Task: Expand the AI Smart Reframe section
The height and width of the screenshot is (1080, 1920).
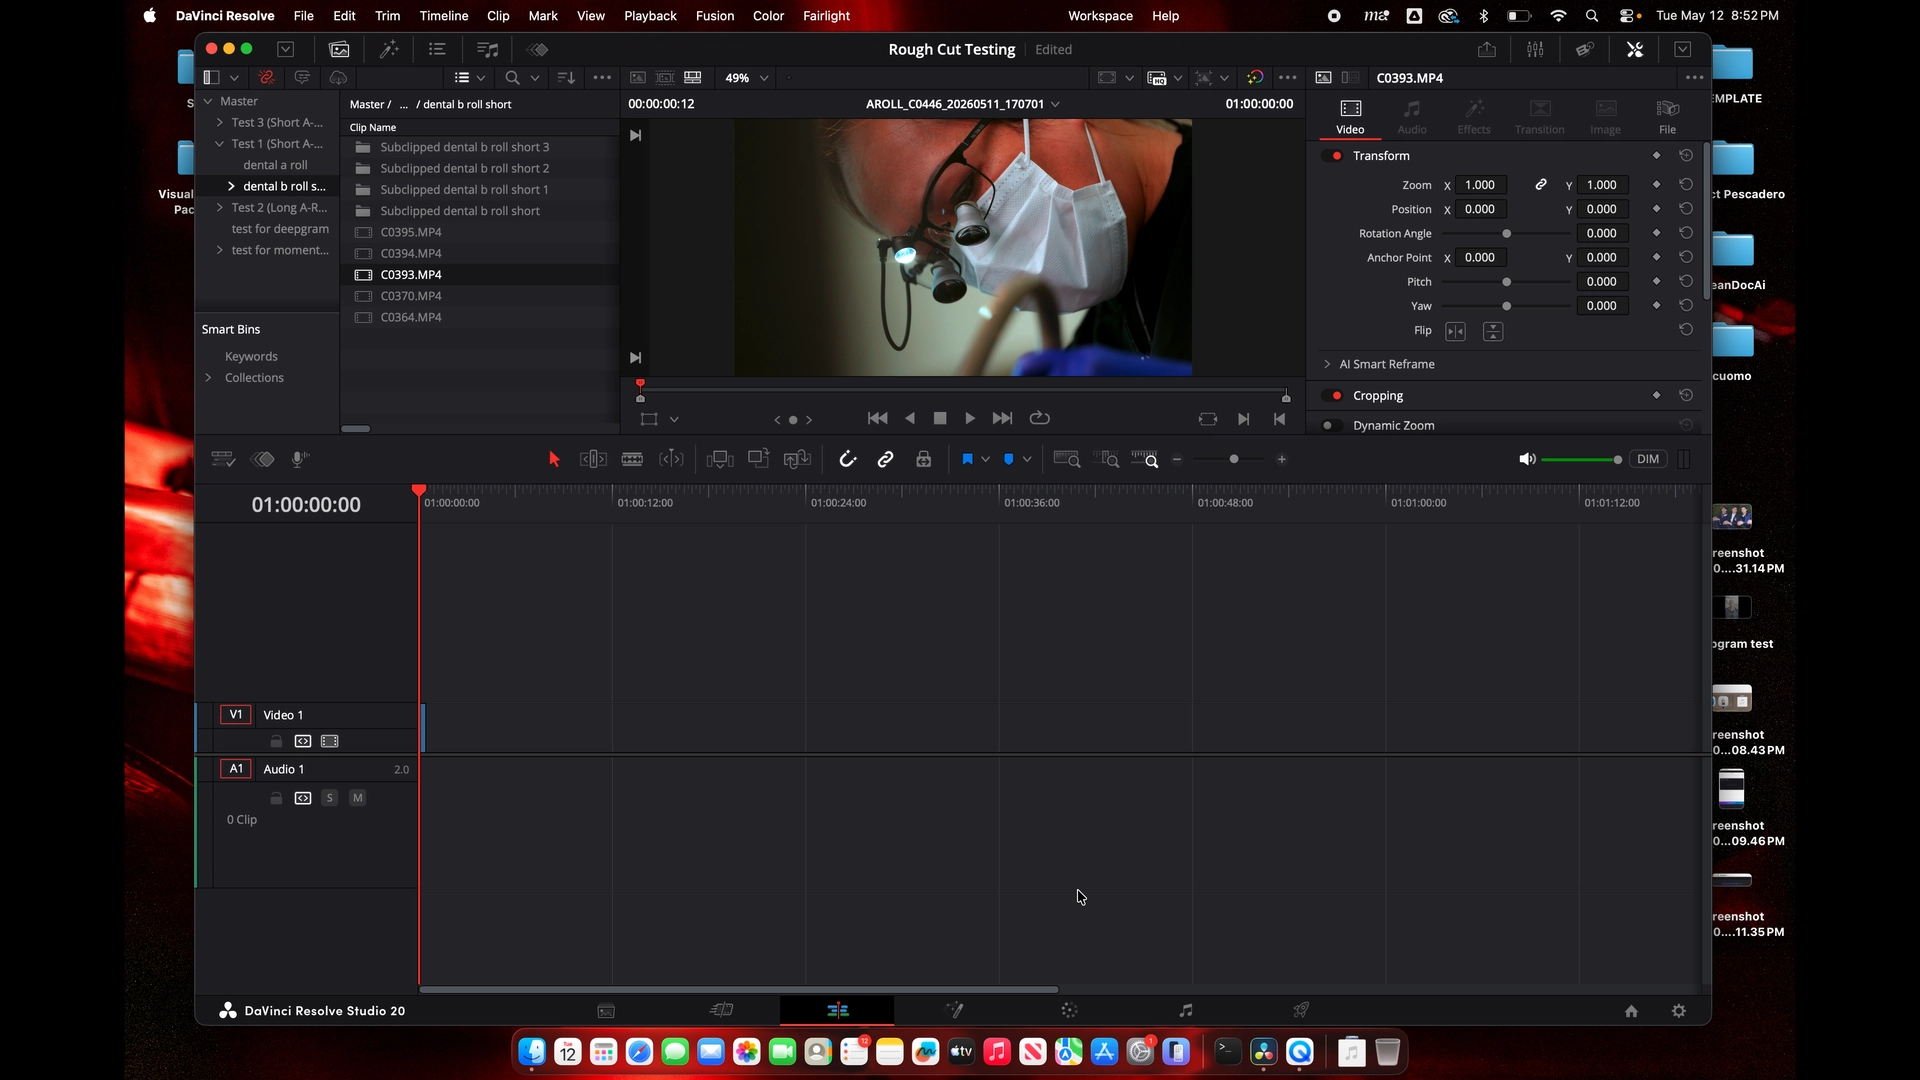Action: coord(1327,364)
